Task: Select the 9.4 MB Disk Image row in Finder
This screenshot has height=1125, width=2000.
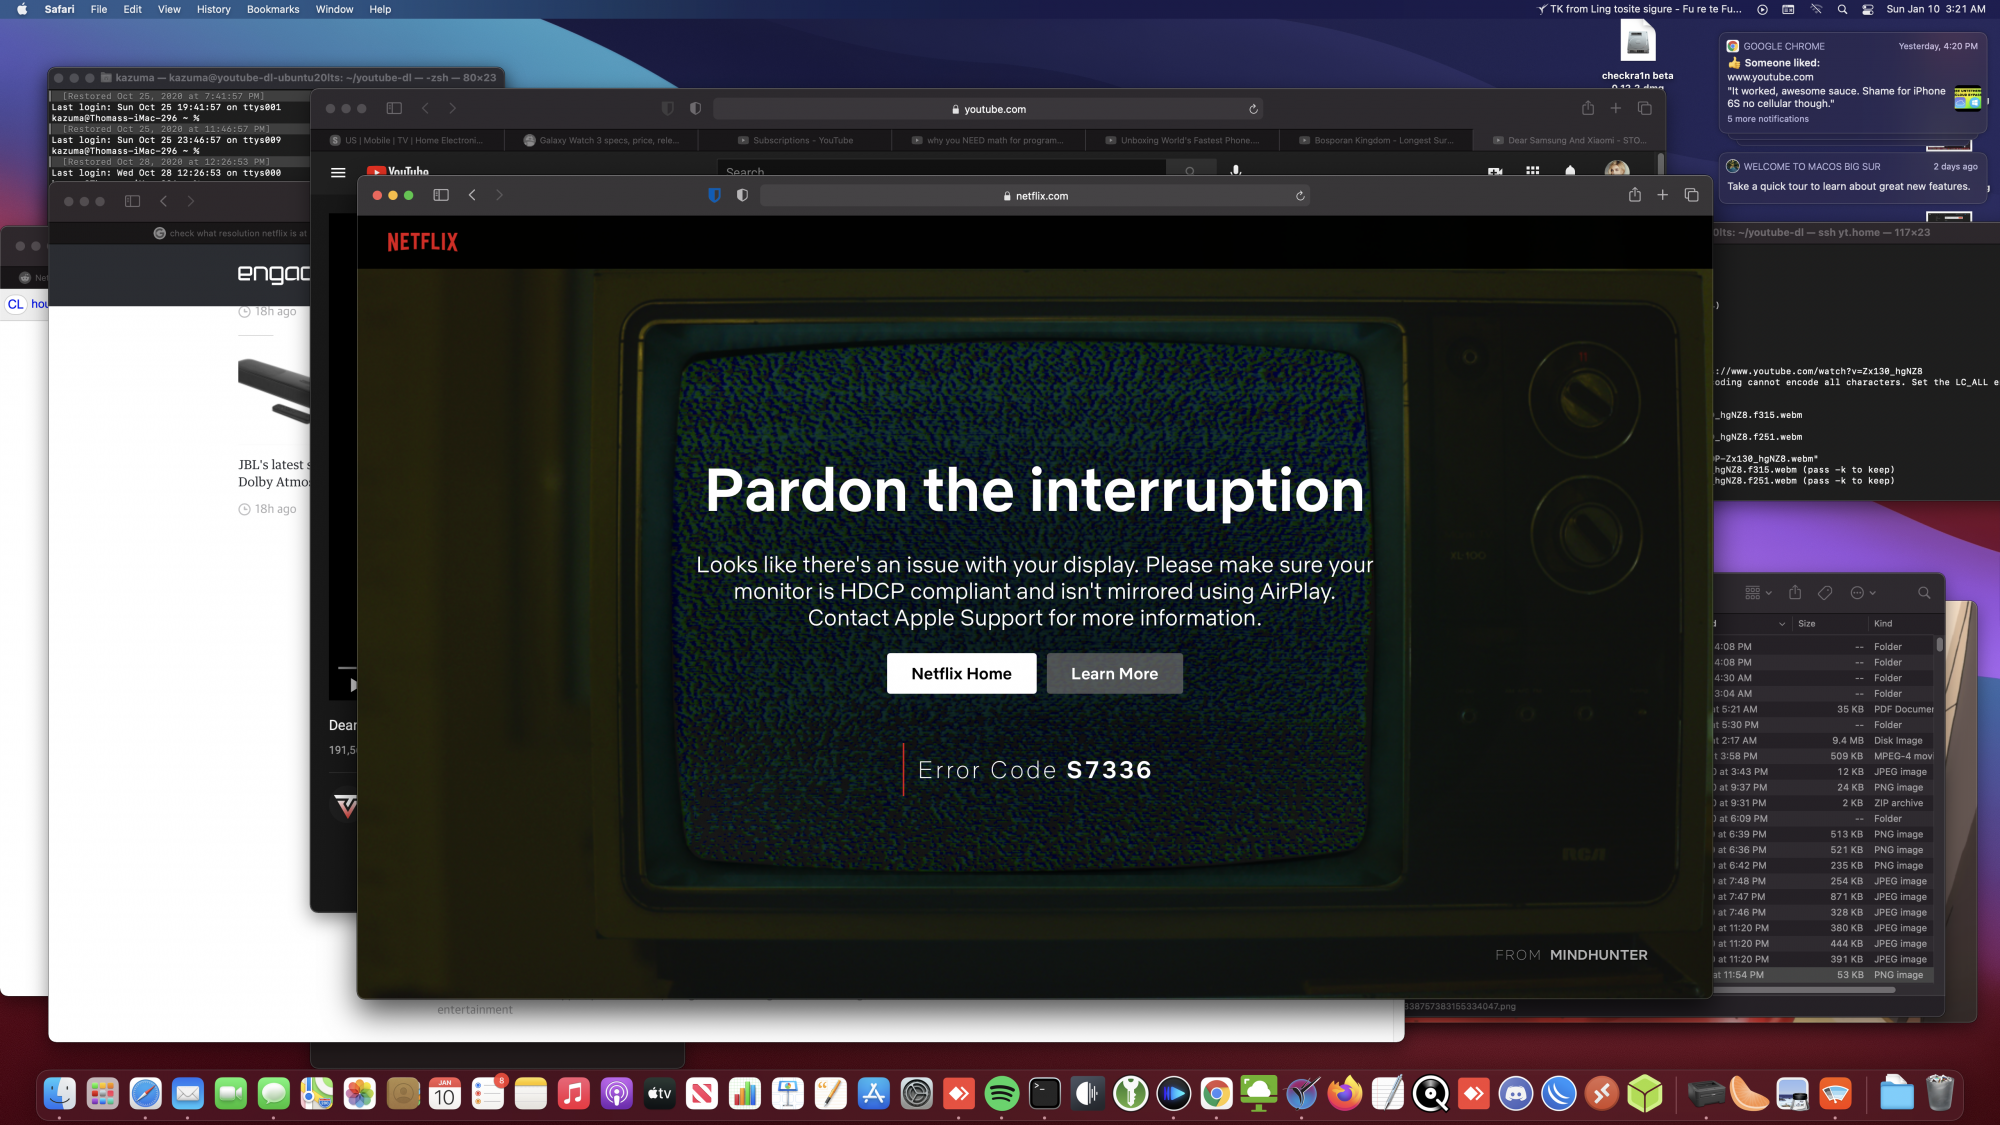Action: pos(1824,741)
